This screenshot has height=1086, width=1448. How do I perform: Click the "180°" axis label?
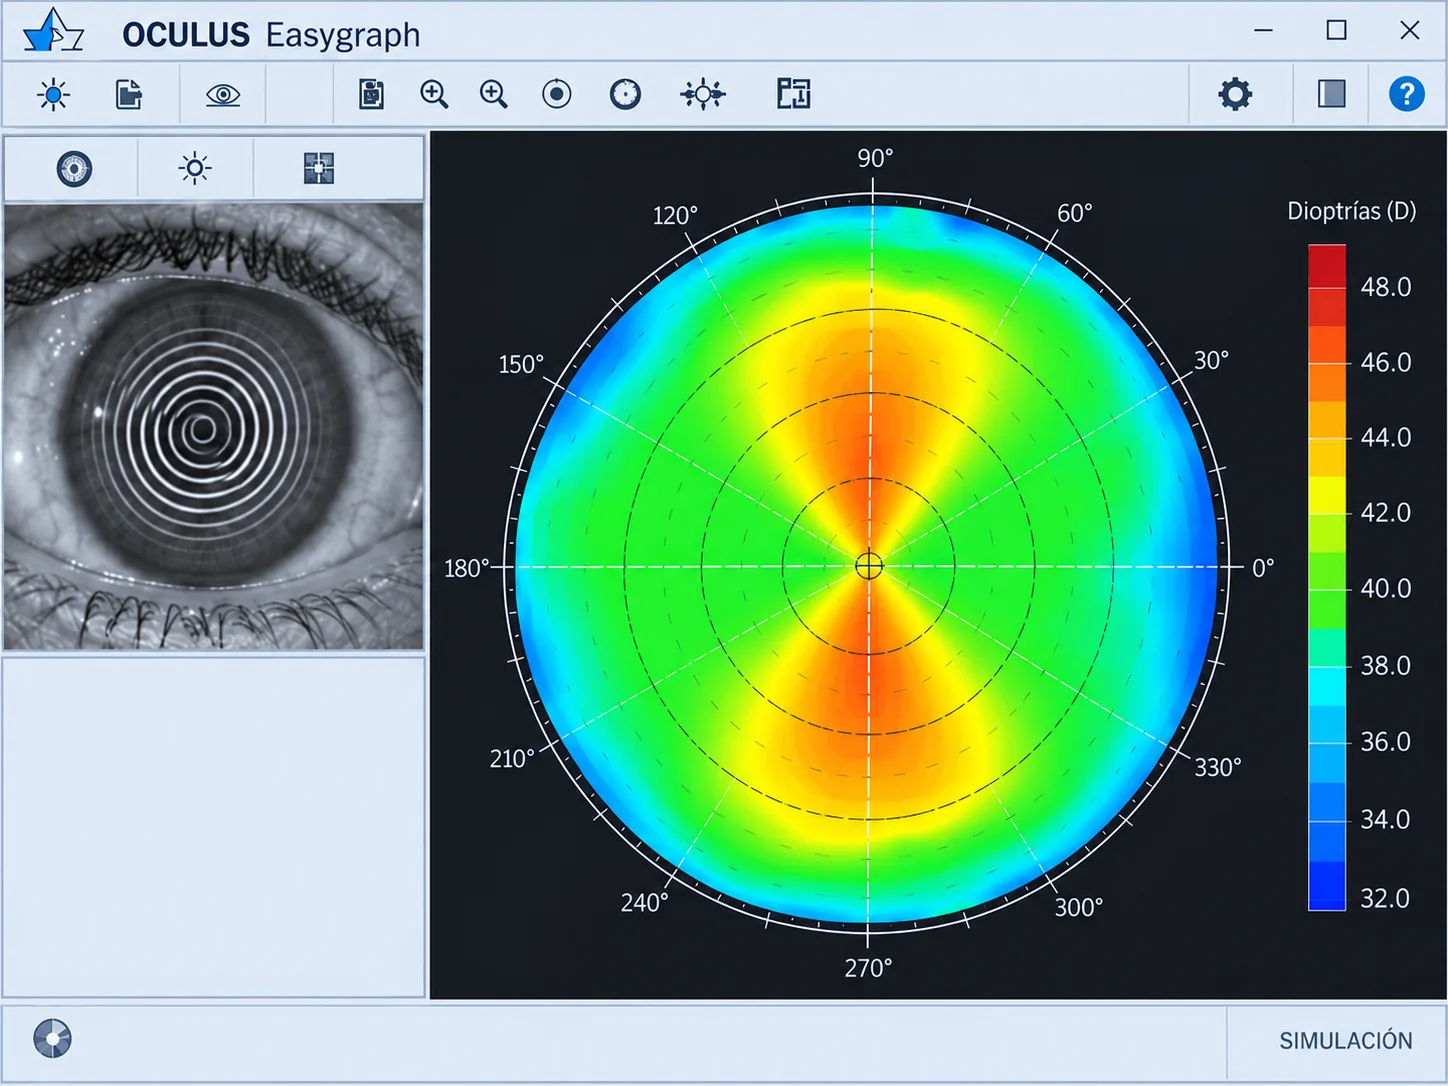(467, 568)
